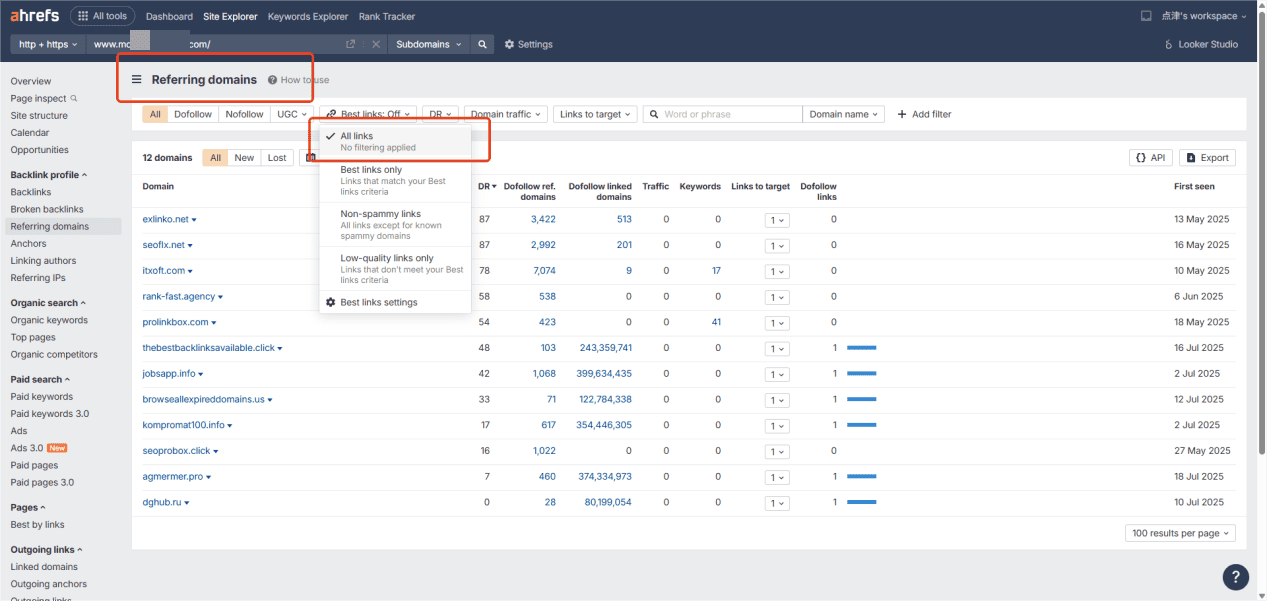Click the dofollow links bar for kompromat100.info
The height and width of the screenshot is (601, 1267).
pyautogui.click(x=861, y=425)
